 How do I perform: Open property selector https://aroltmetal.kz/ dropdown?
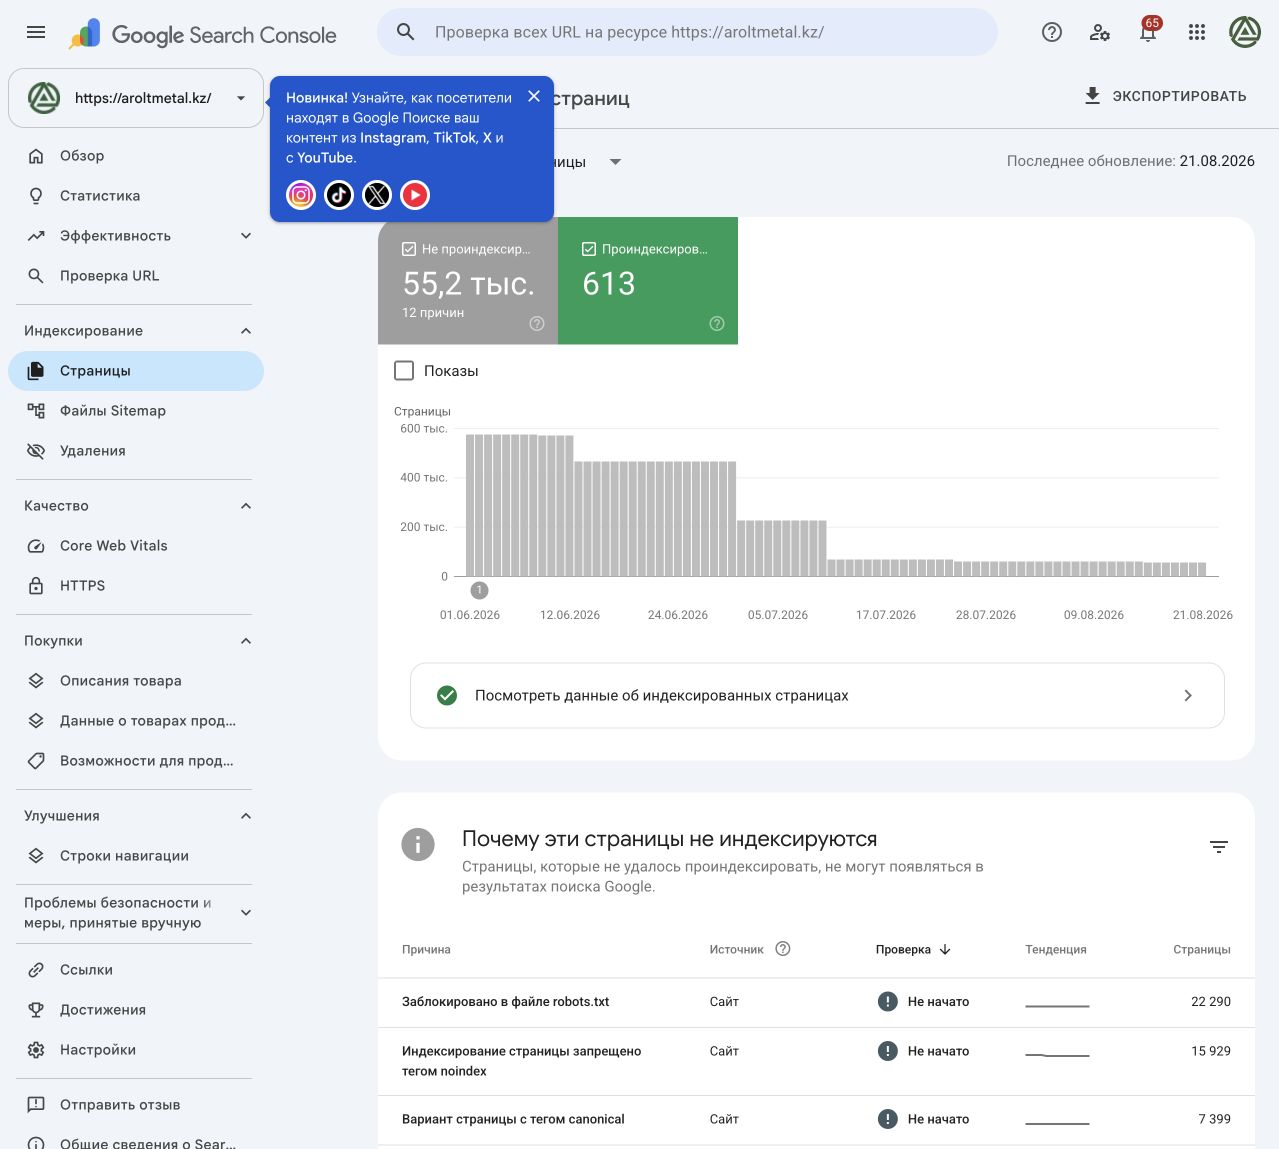(136, 98)
